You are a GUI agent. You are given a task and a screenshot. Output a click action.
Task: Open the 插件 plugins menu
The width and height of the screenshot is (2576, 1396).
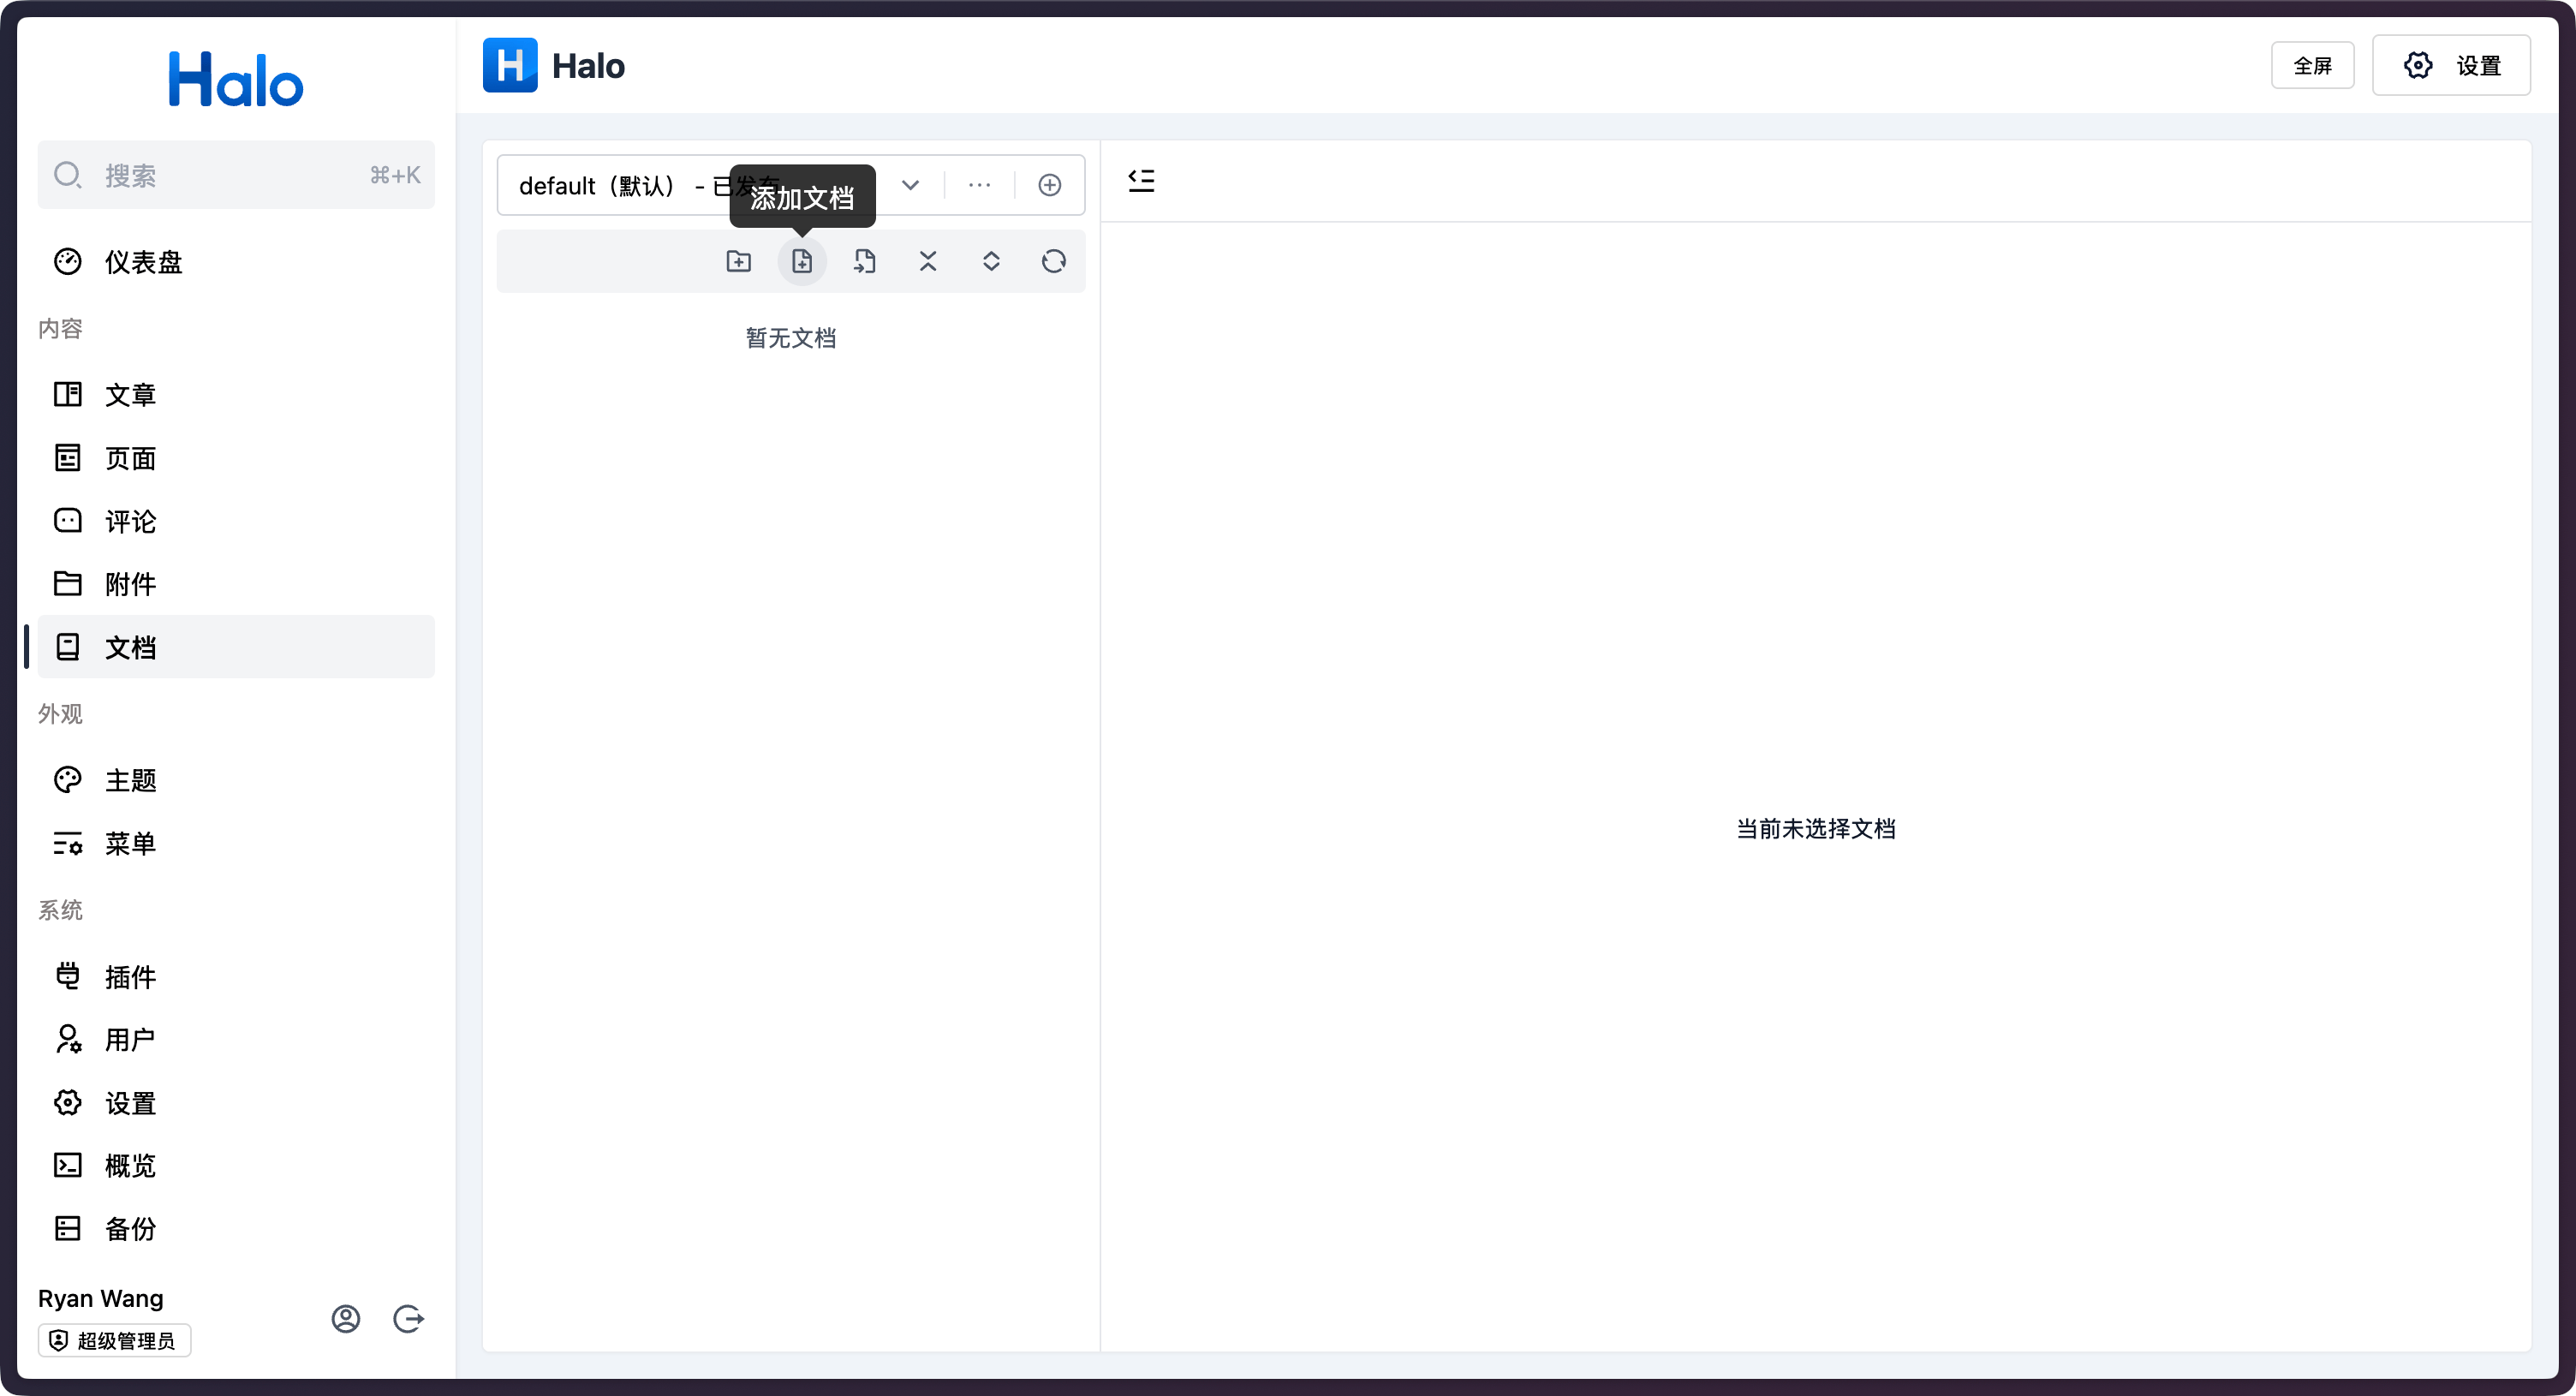[x=131, y=977]
